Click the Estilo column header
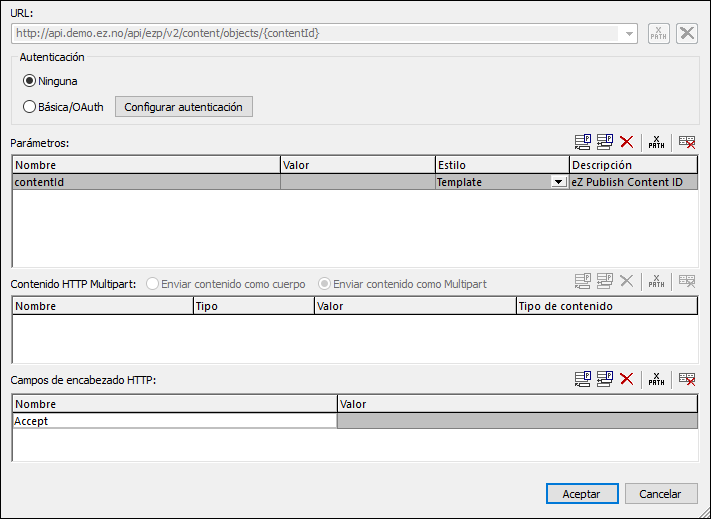 pyautogui.click(x=502, y=165)
